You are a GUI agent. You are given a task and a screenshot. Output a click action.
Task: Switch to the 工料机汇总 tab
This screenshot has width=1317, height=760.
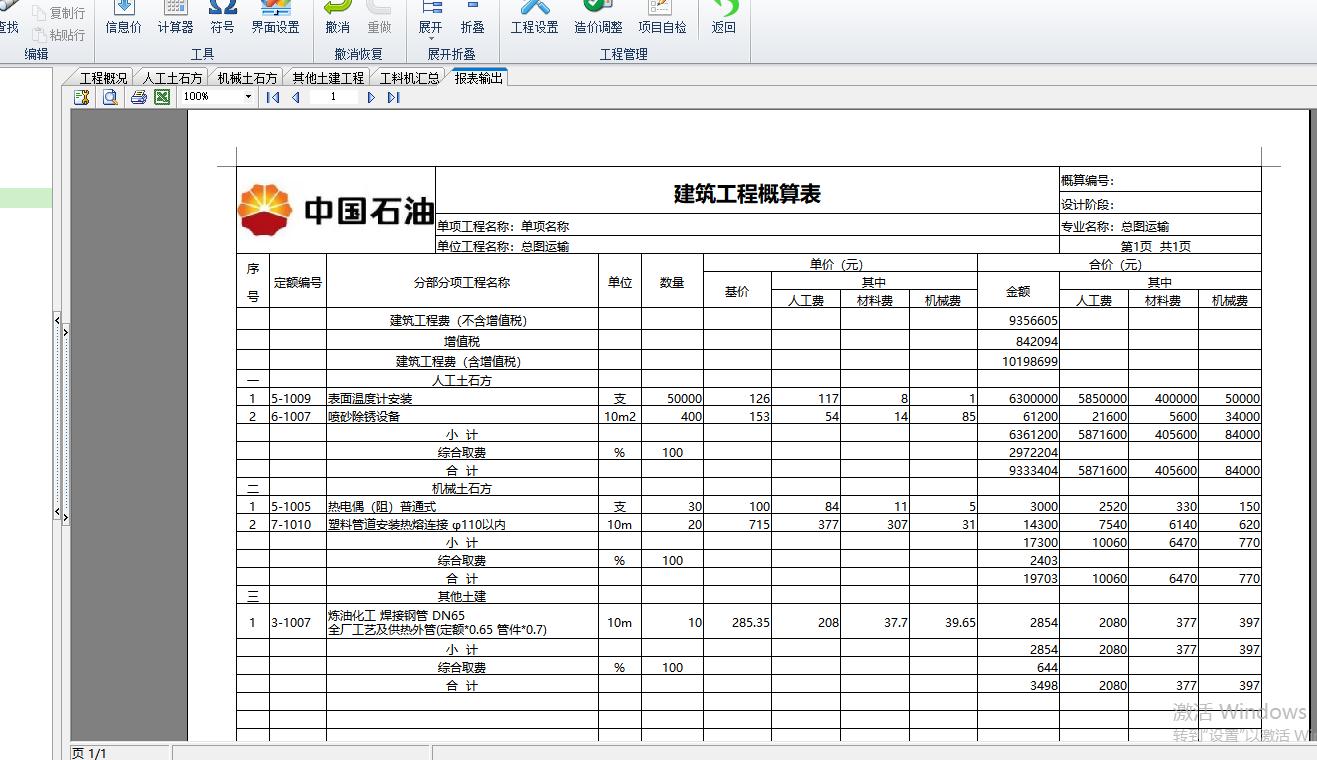409,78
